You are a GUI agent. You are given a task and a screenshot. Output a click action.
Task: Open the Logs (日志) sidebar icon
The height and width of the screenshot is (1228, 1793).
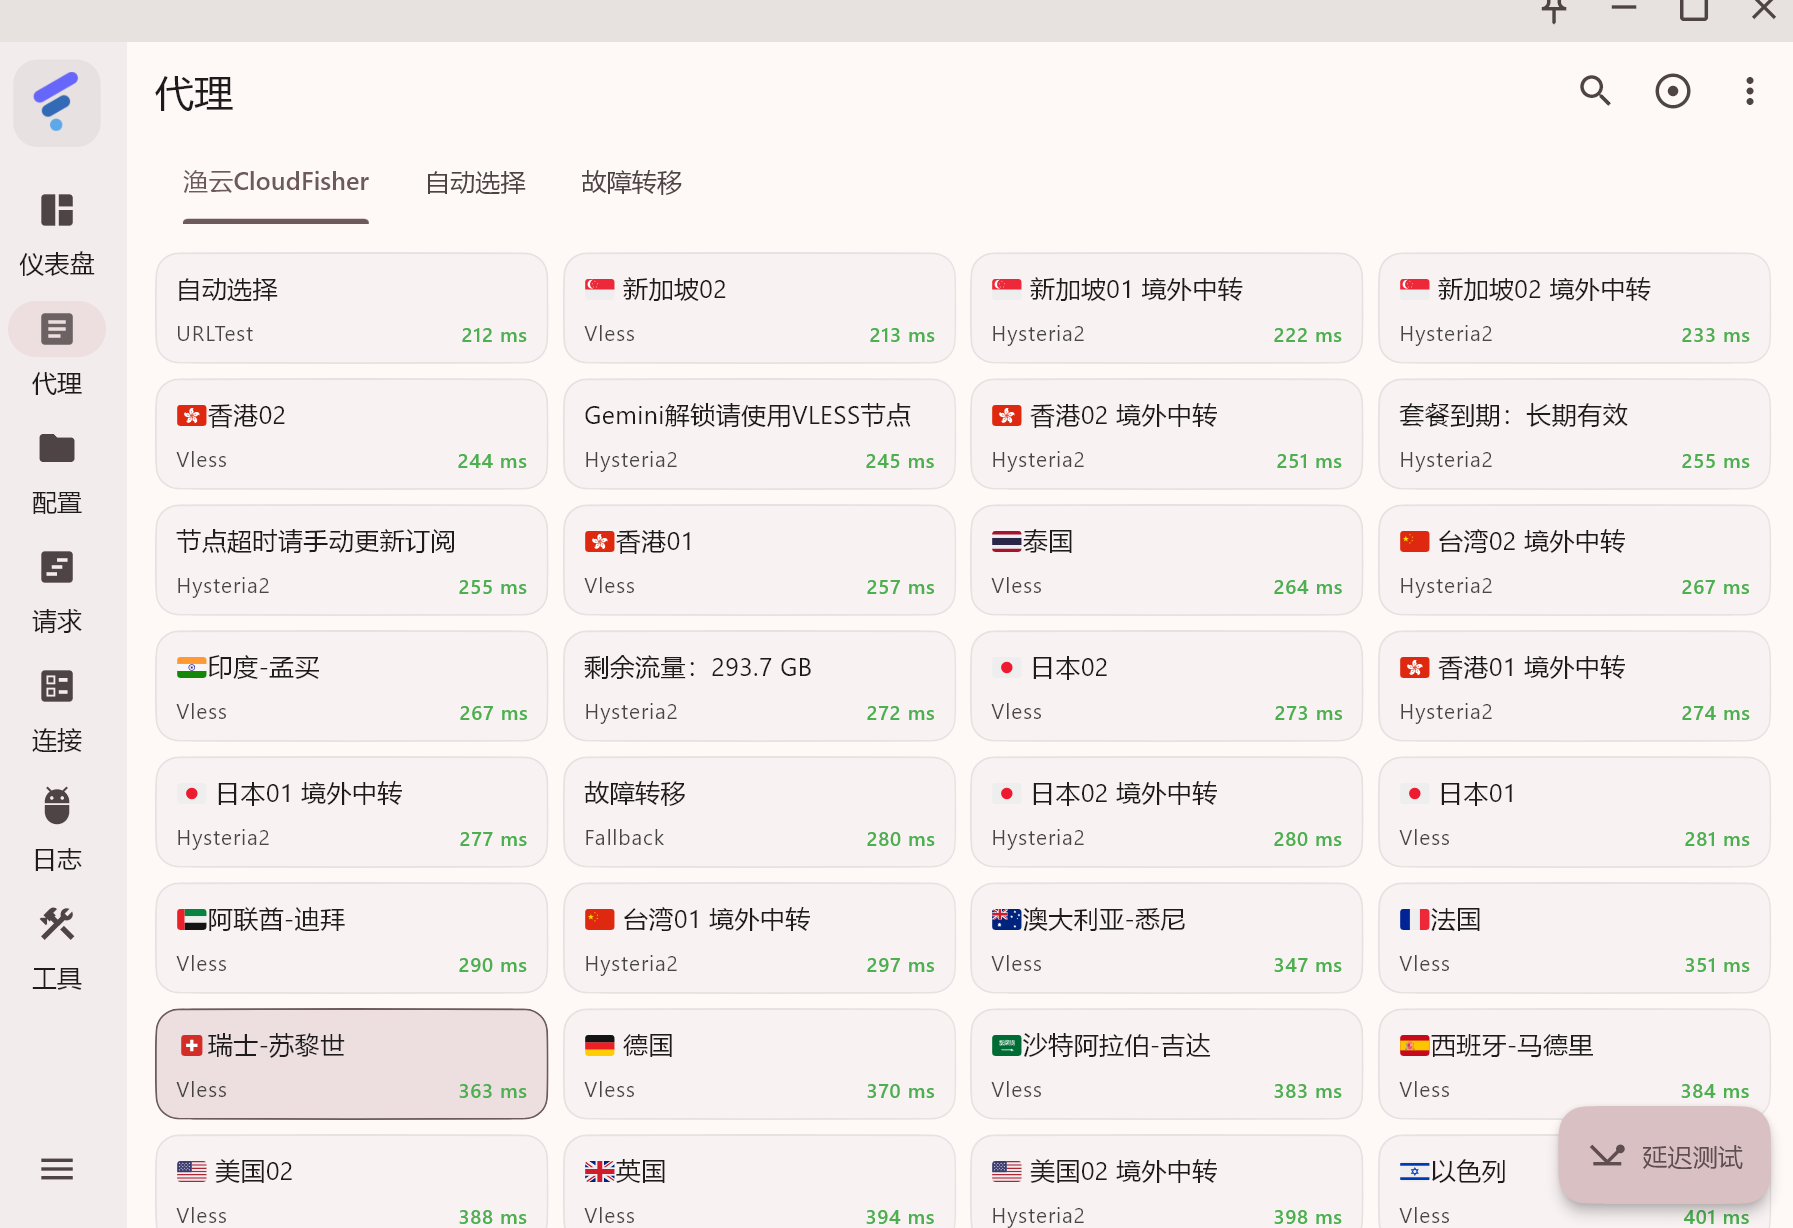click(57, 805)
